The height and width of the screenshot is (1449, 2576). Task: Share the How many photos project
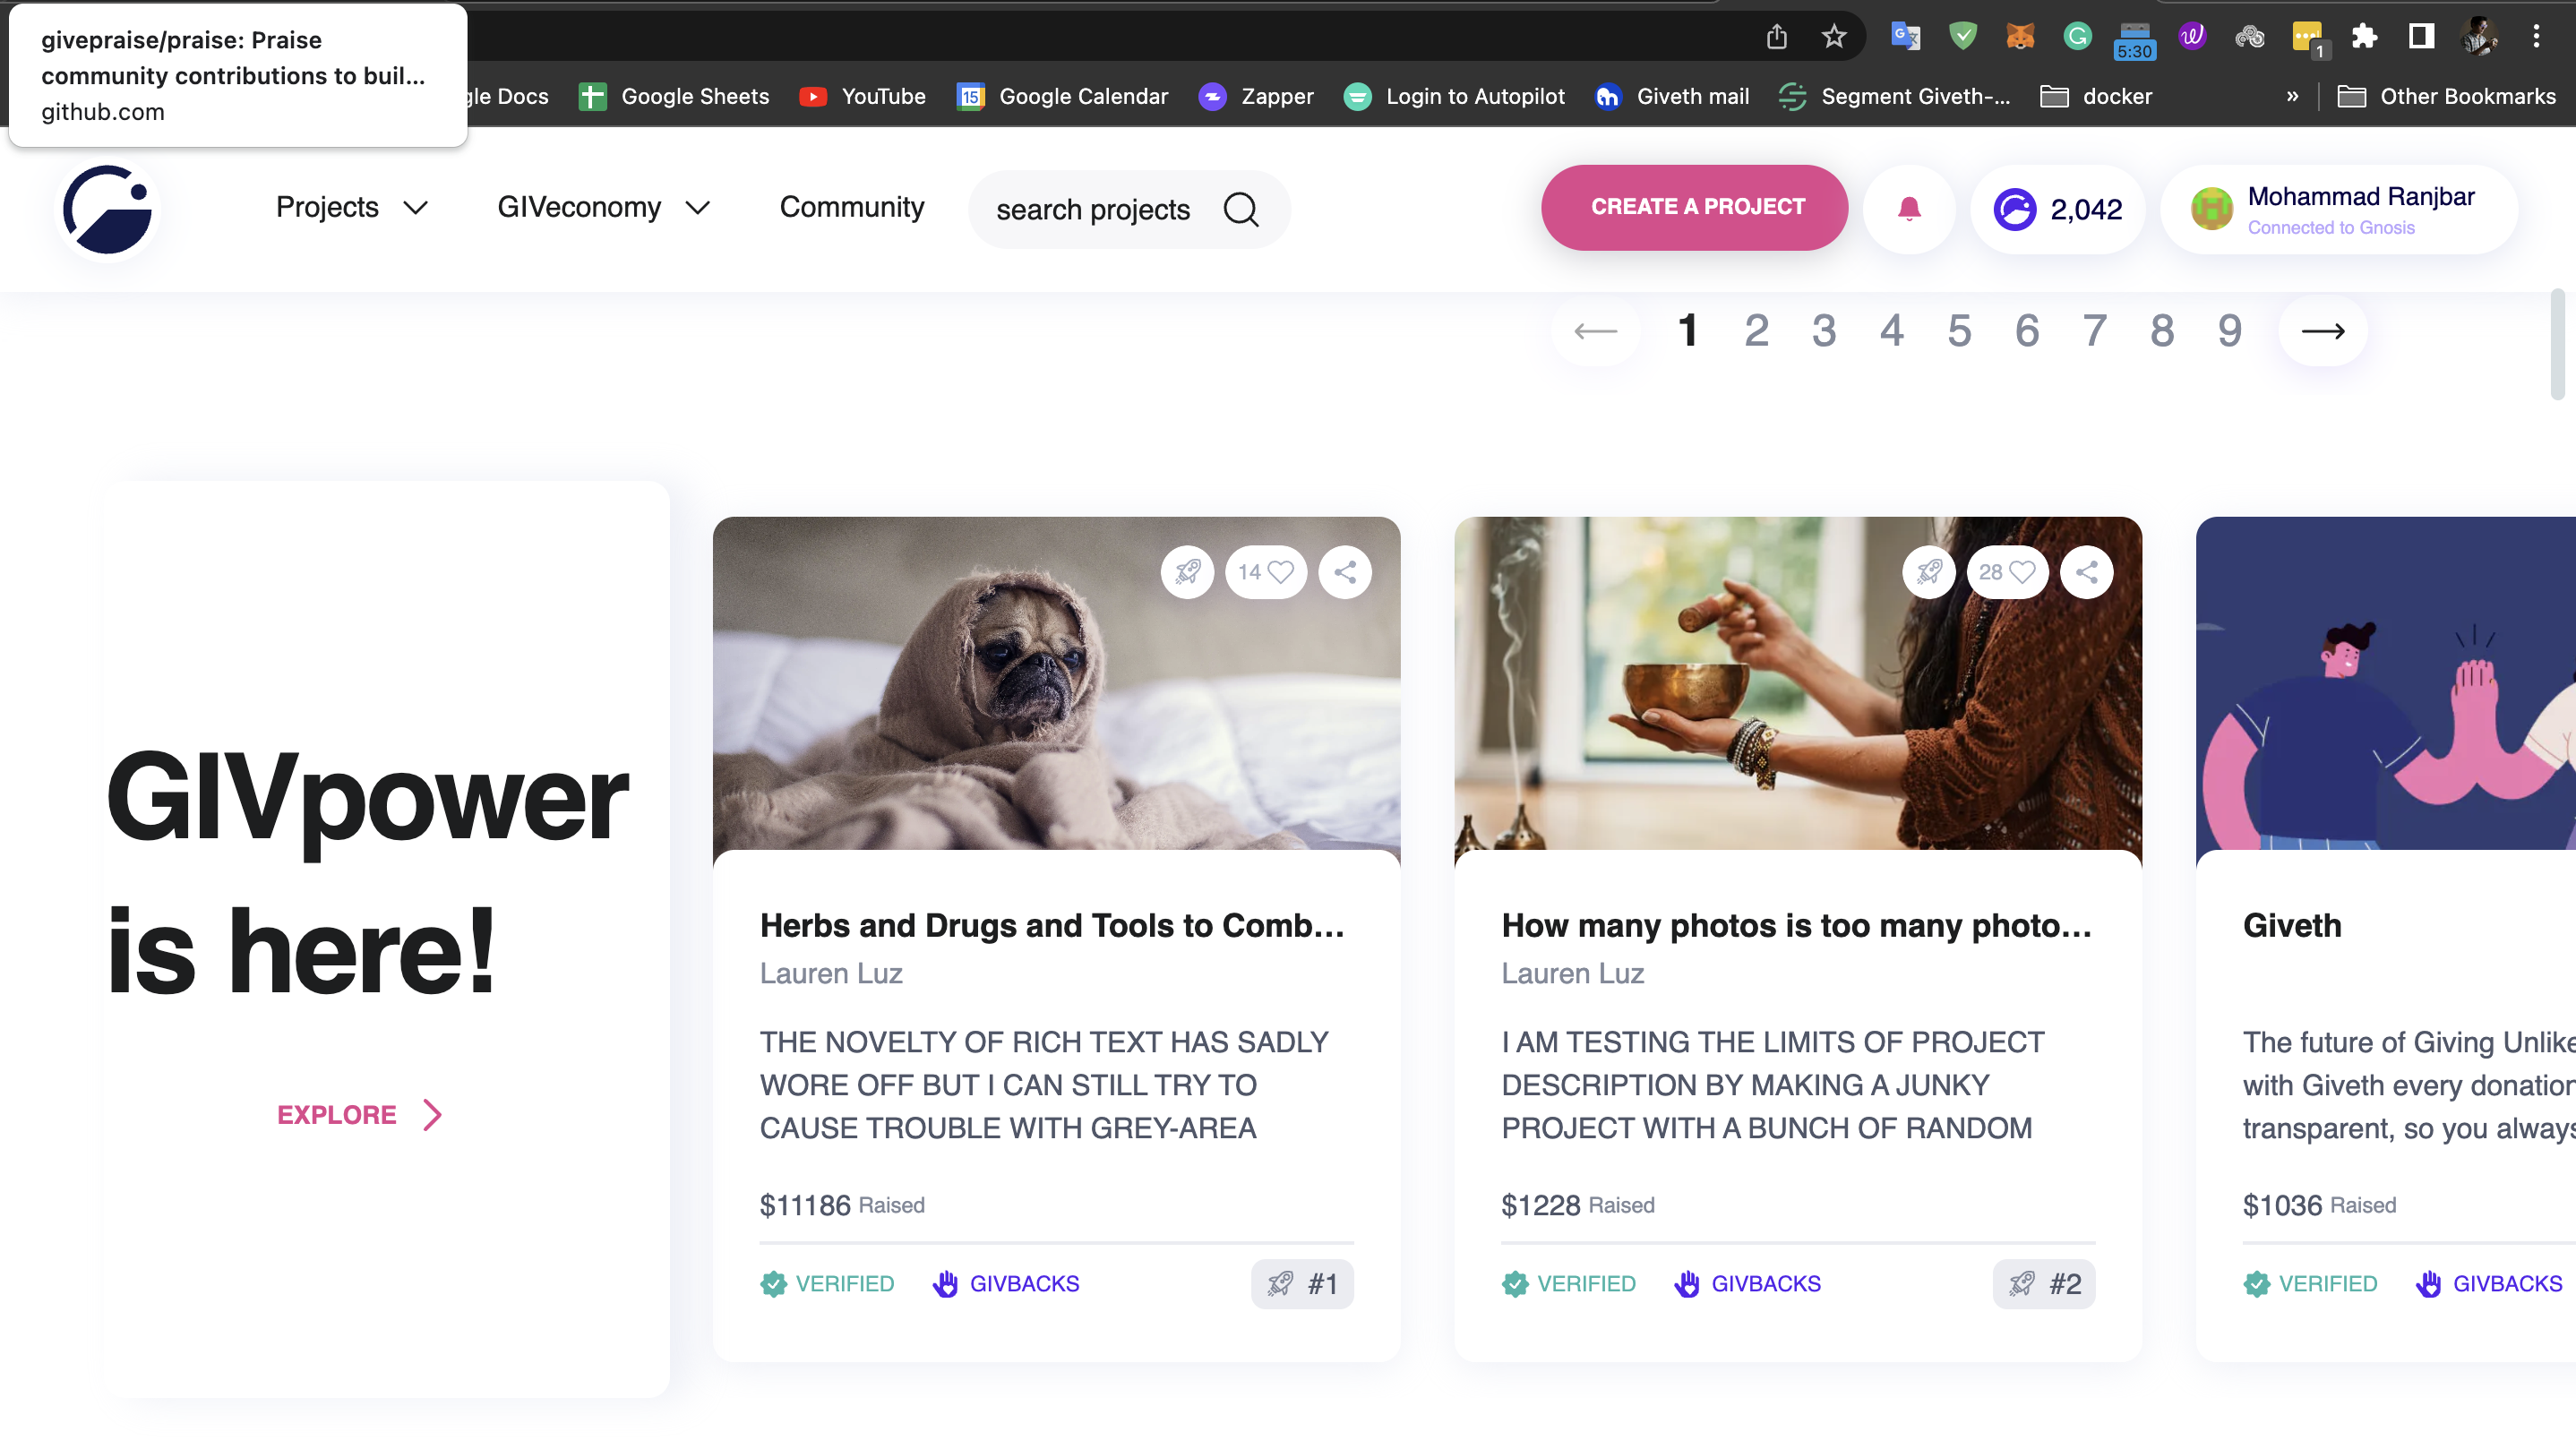click(2086, 572)
